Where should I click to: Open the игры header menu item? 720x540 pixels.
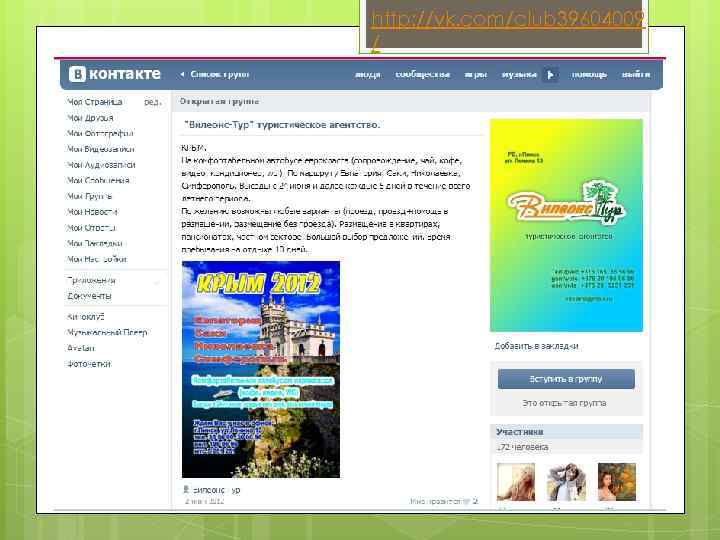point(476,75)
